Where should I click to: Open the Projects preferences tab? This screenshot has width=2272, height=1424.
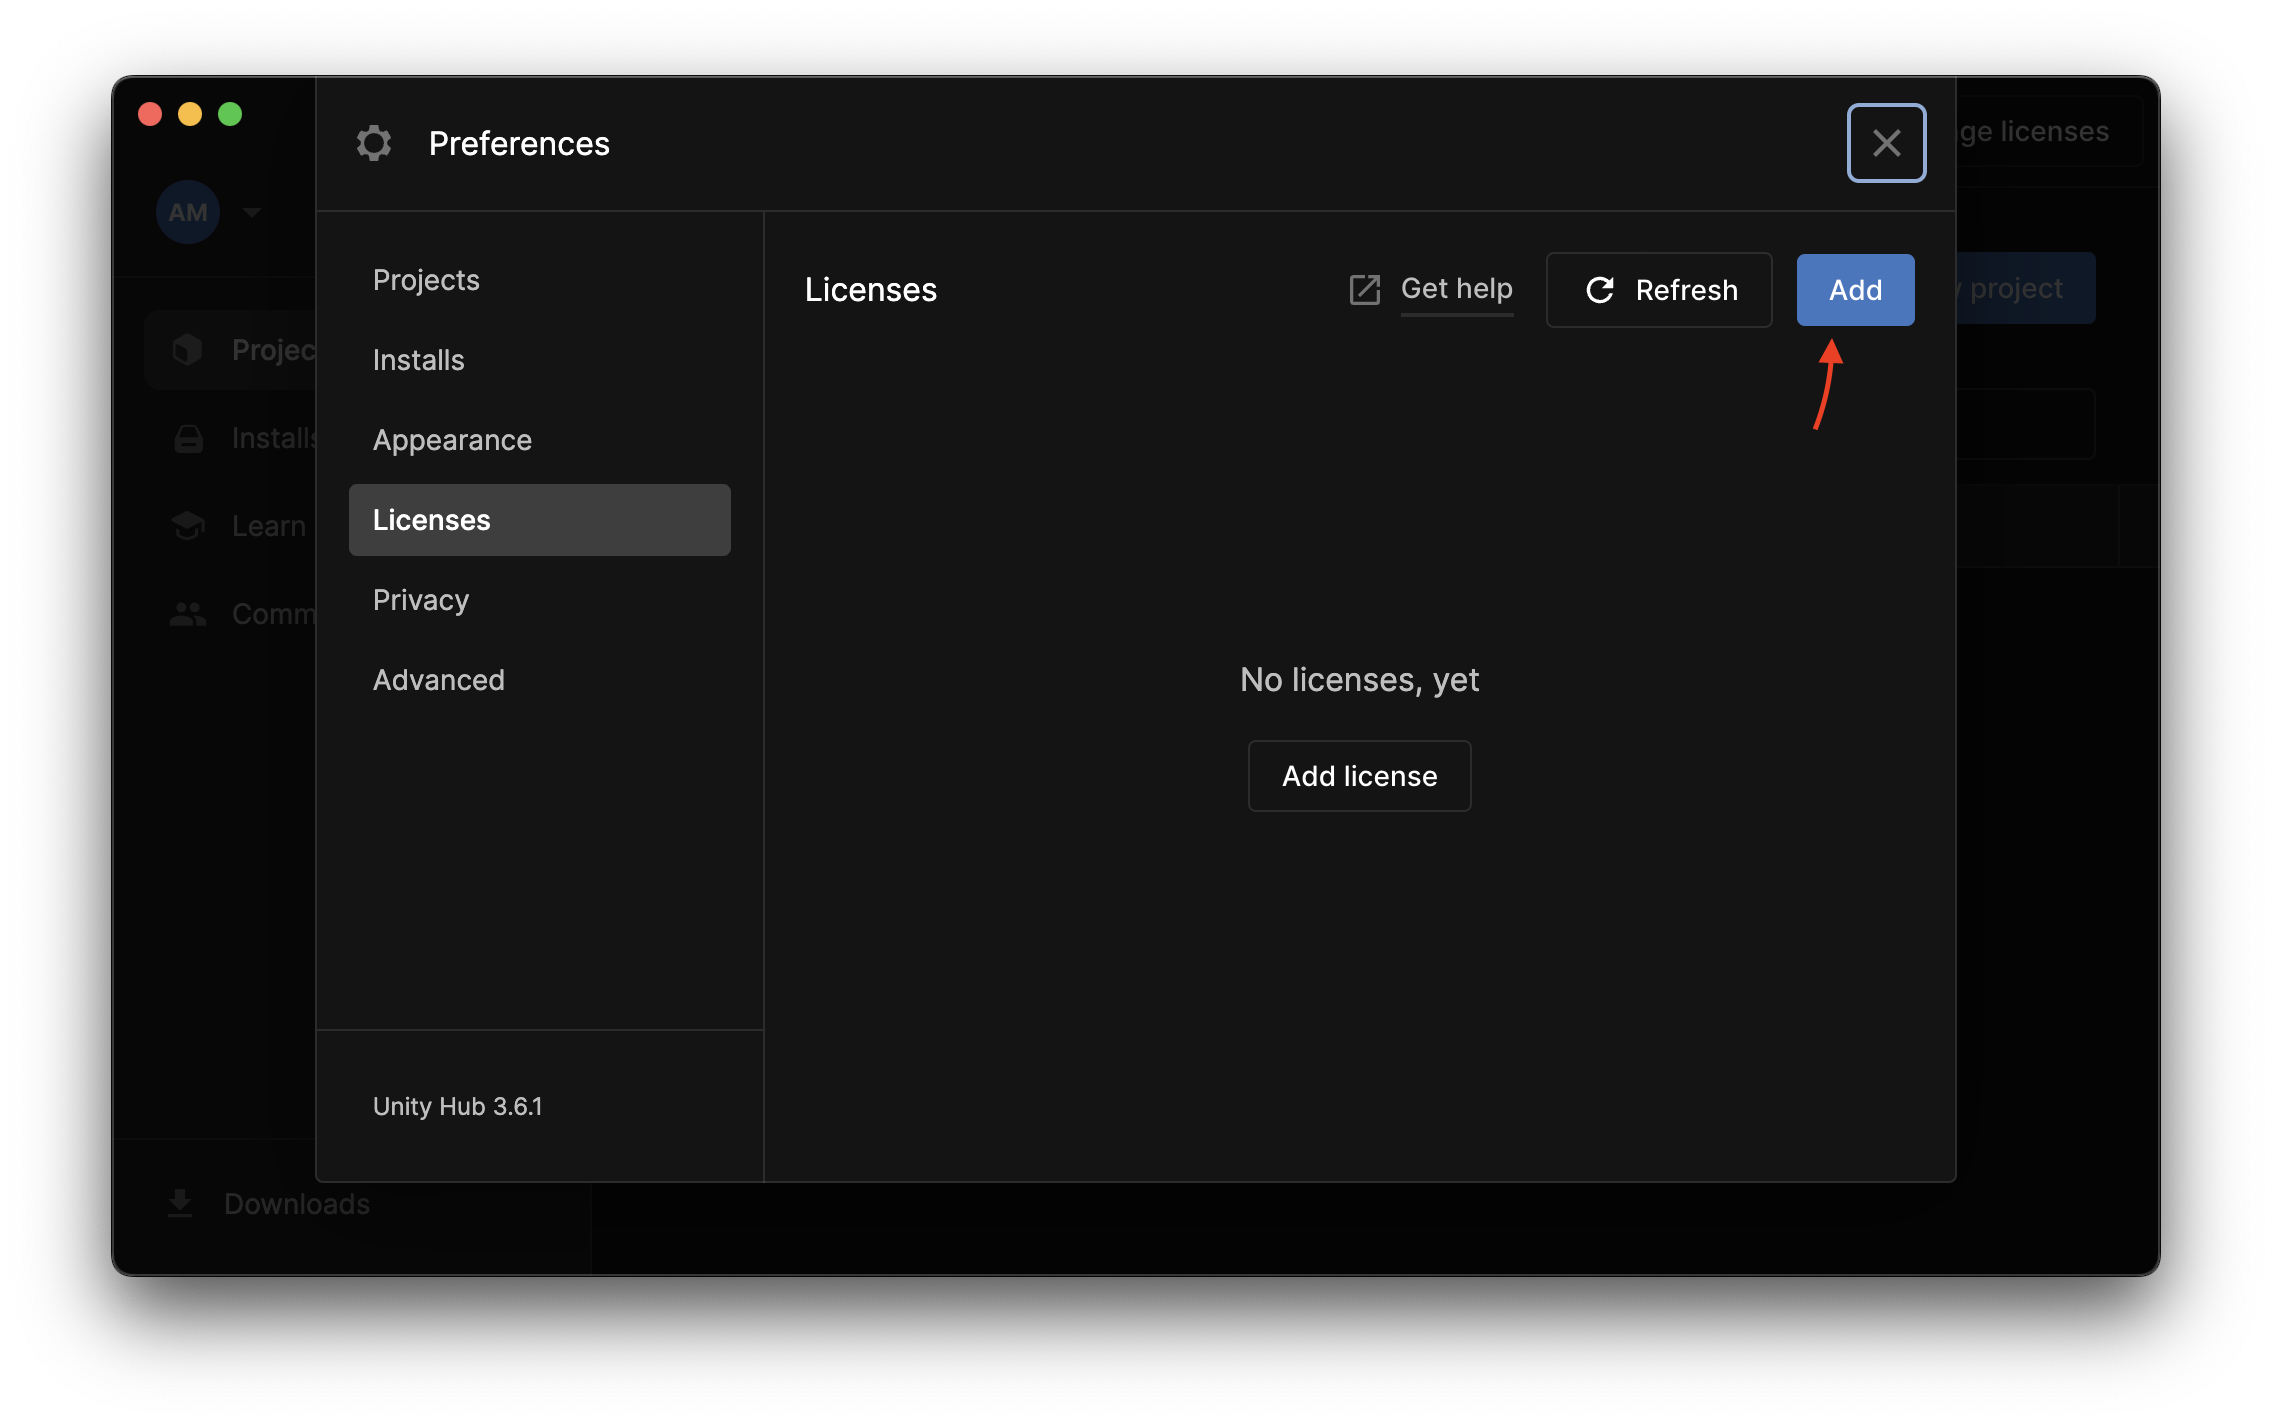[x=426, y=280]
